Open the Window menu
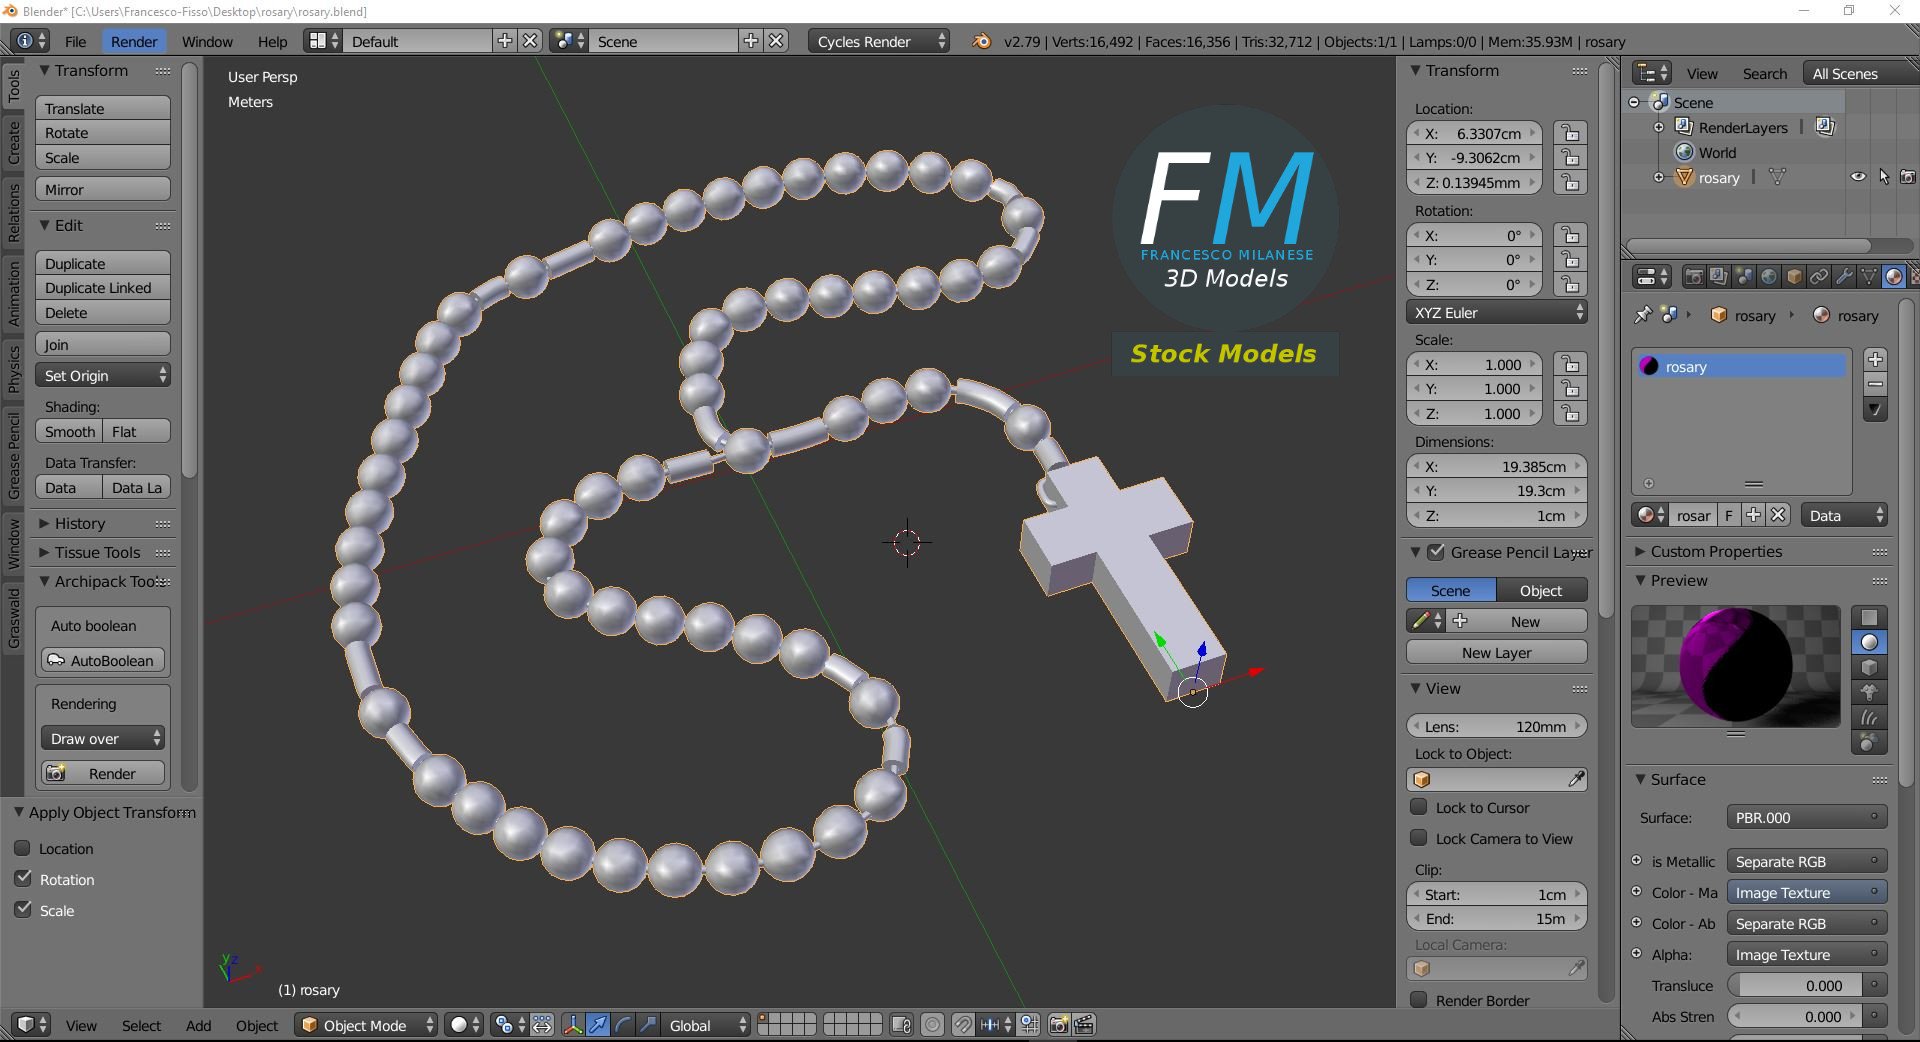1920x1042 pixels. coord(207,41)
